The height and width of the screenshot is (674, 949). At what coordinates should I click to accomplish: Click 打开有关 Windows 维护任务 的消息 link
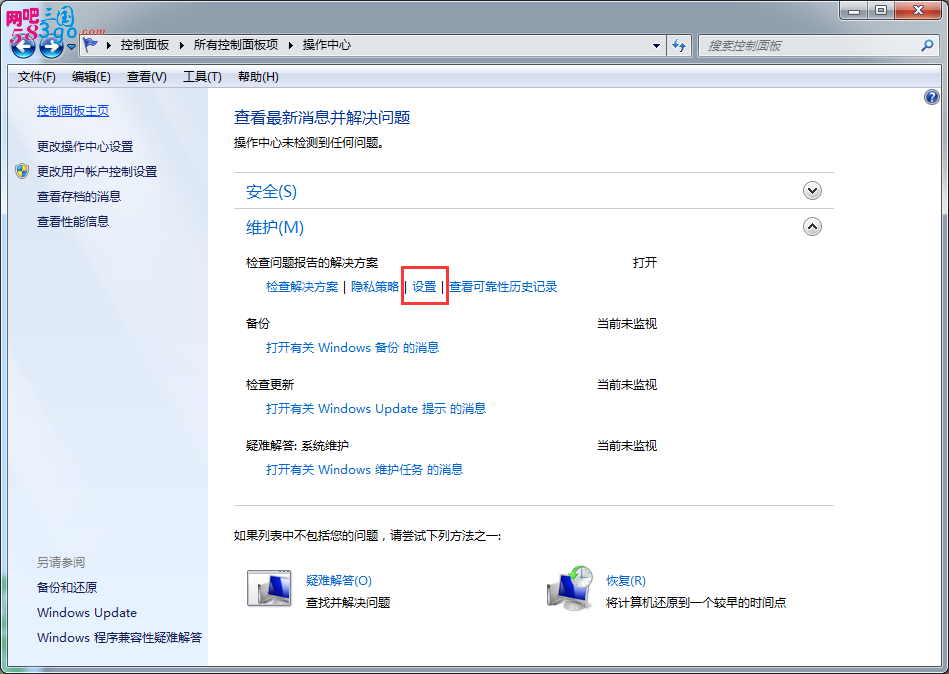[364, 470]
